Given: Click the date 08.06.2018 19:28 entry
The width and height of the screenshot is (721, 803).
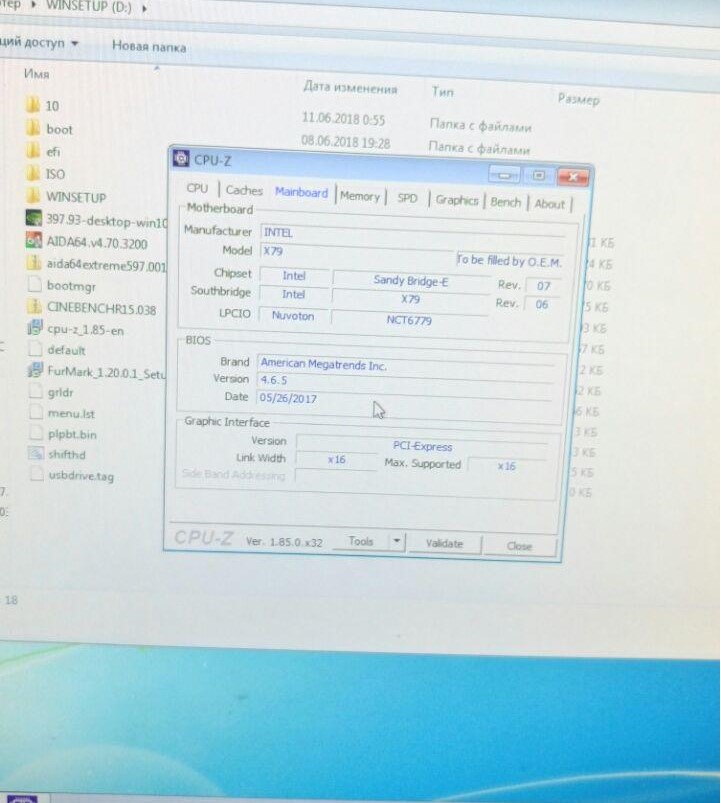Looking at the screenshot, I should [346, 142].
